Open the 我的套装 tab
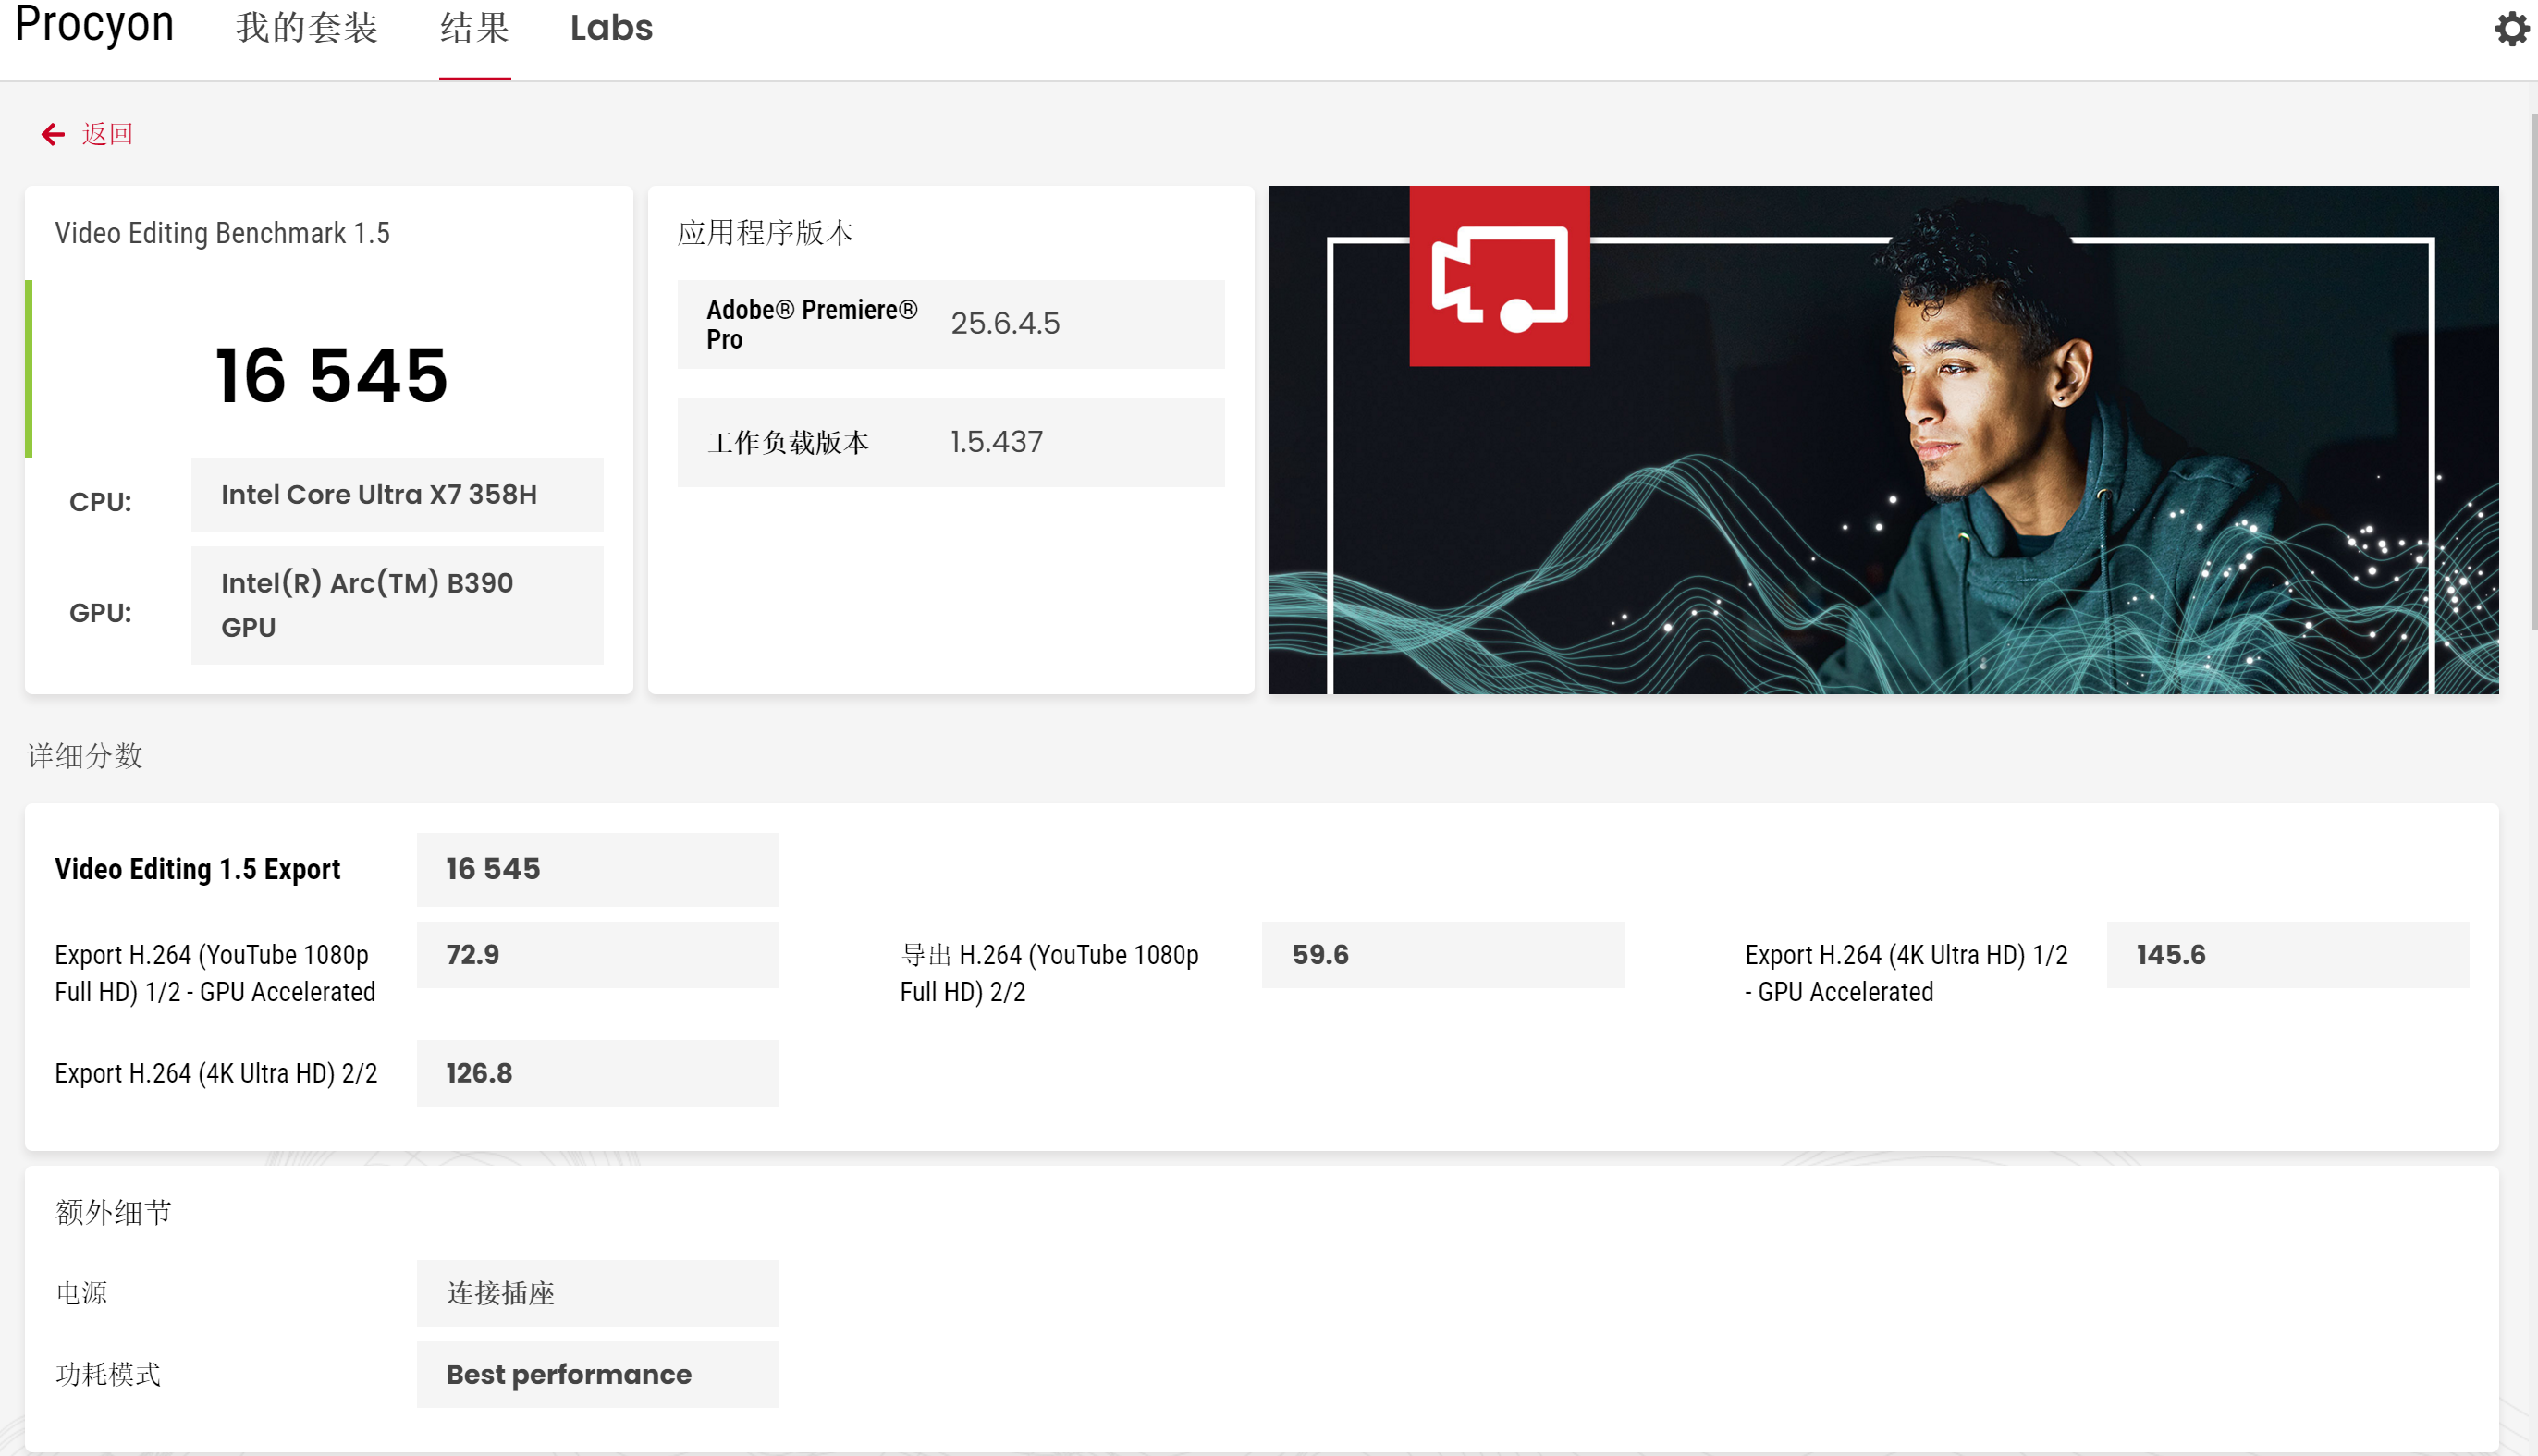The height and width of the screenshot is (1456, 2538). click(306, 28)
